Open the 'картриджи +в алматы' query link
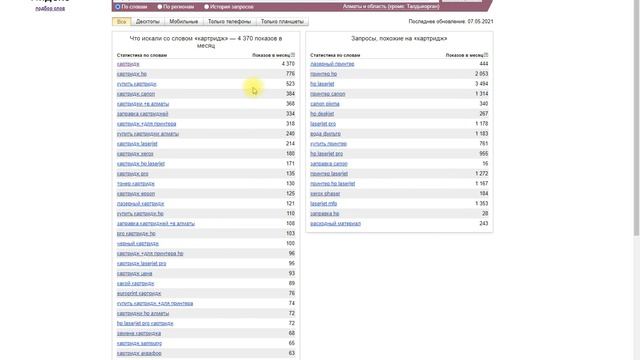The image size is (640, 360). pyautogui.click(x=143, y=104)
